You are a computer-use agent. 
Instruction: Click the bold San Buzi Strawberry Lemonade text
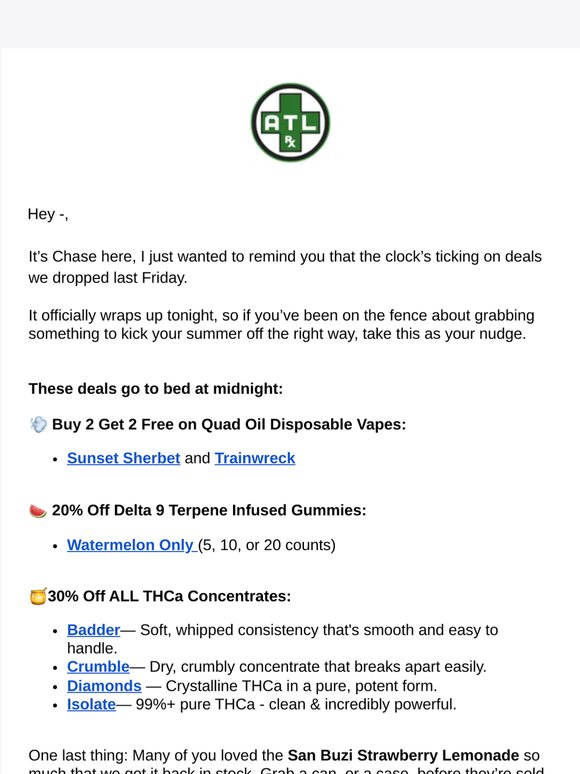pyautogui.click(x=403, y=755)
